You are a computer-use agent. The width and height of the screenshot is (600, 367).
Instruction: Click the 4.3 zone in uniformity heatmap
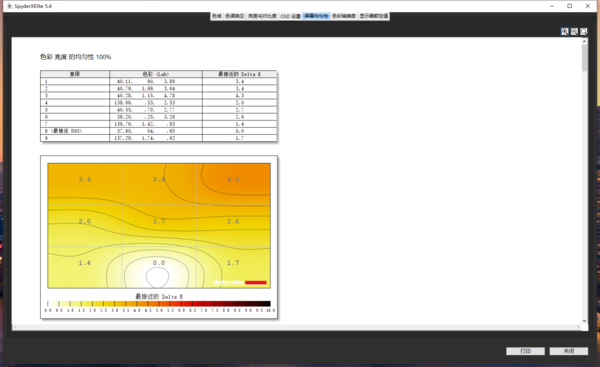click(x=233, y=179)
